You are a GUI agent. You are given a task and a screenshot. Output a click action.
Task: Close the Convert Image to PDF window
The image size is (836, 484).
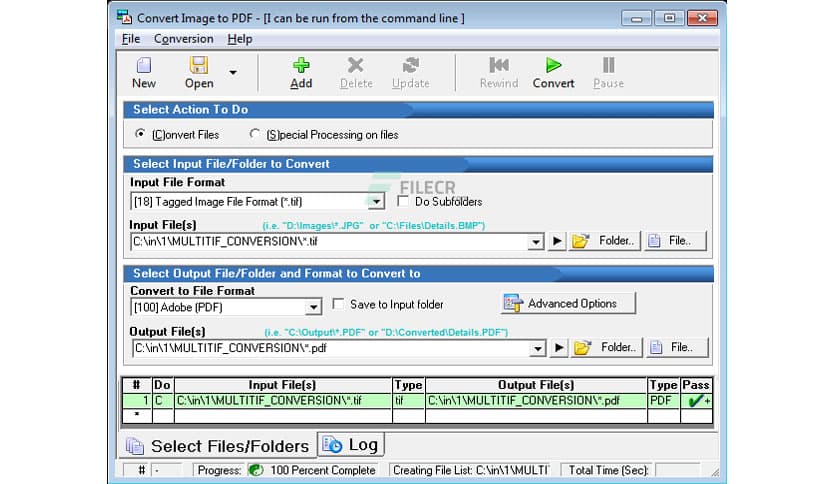coord(702,18)
